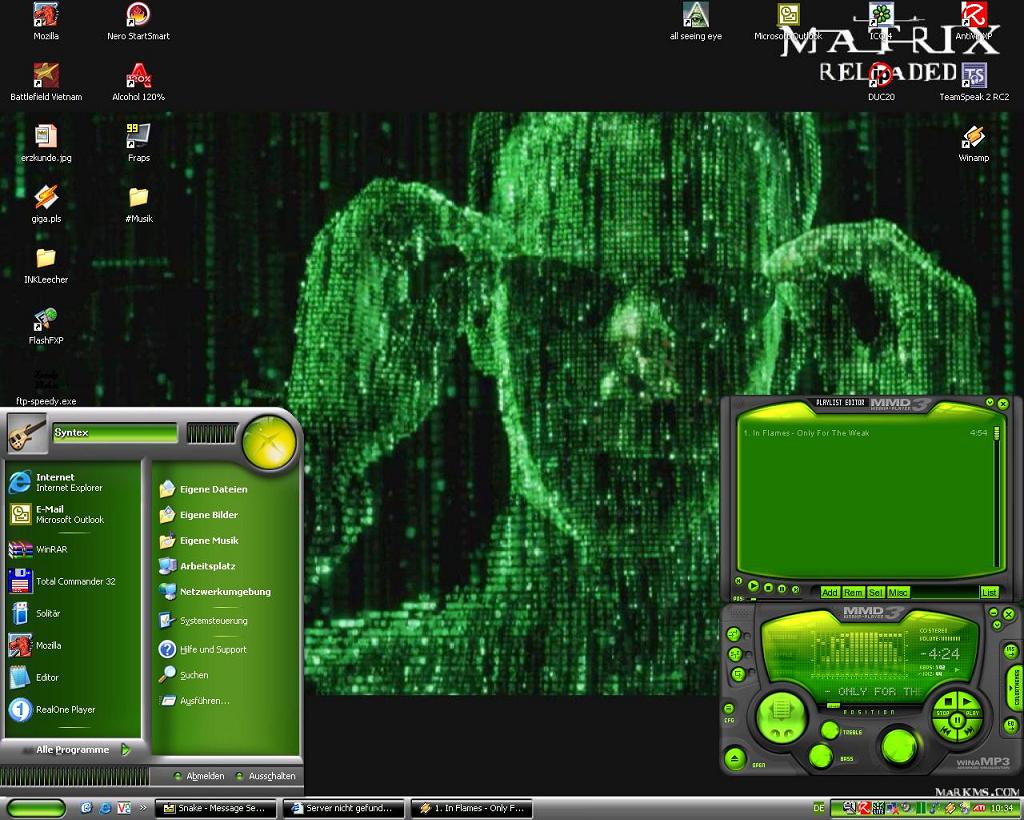Open the #Musik folder
This screenshot has width=1024, height=820.
click(x=138, y=204)
